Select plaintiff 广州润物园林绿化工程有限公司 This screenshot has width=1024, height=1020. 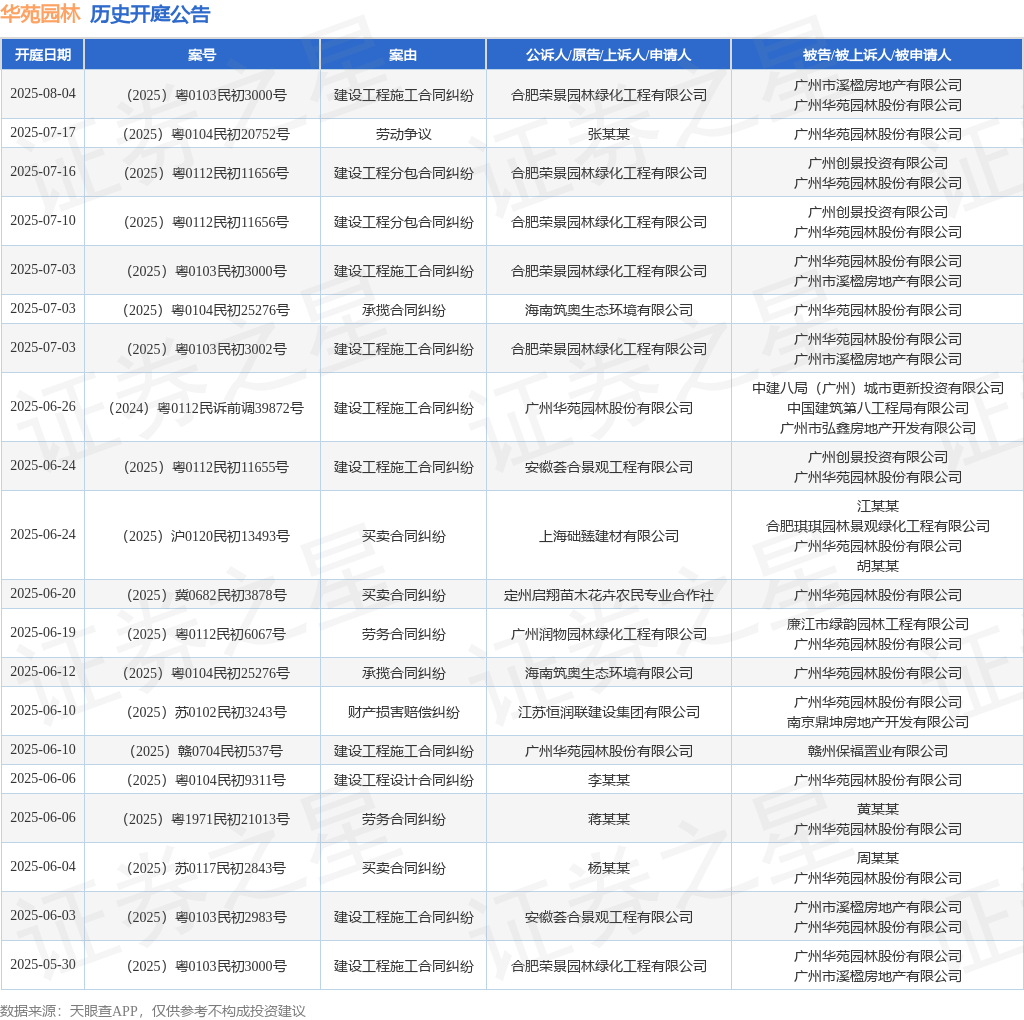point(609,634)
